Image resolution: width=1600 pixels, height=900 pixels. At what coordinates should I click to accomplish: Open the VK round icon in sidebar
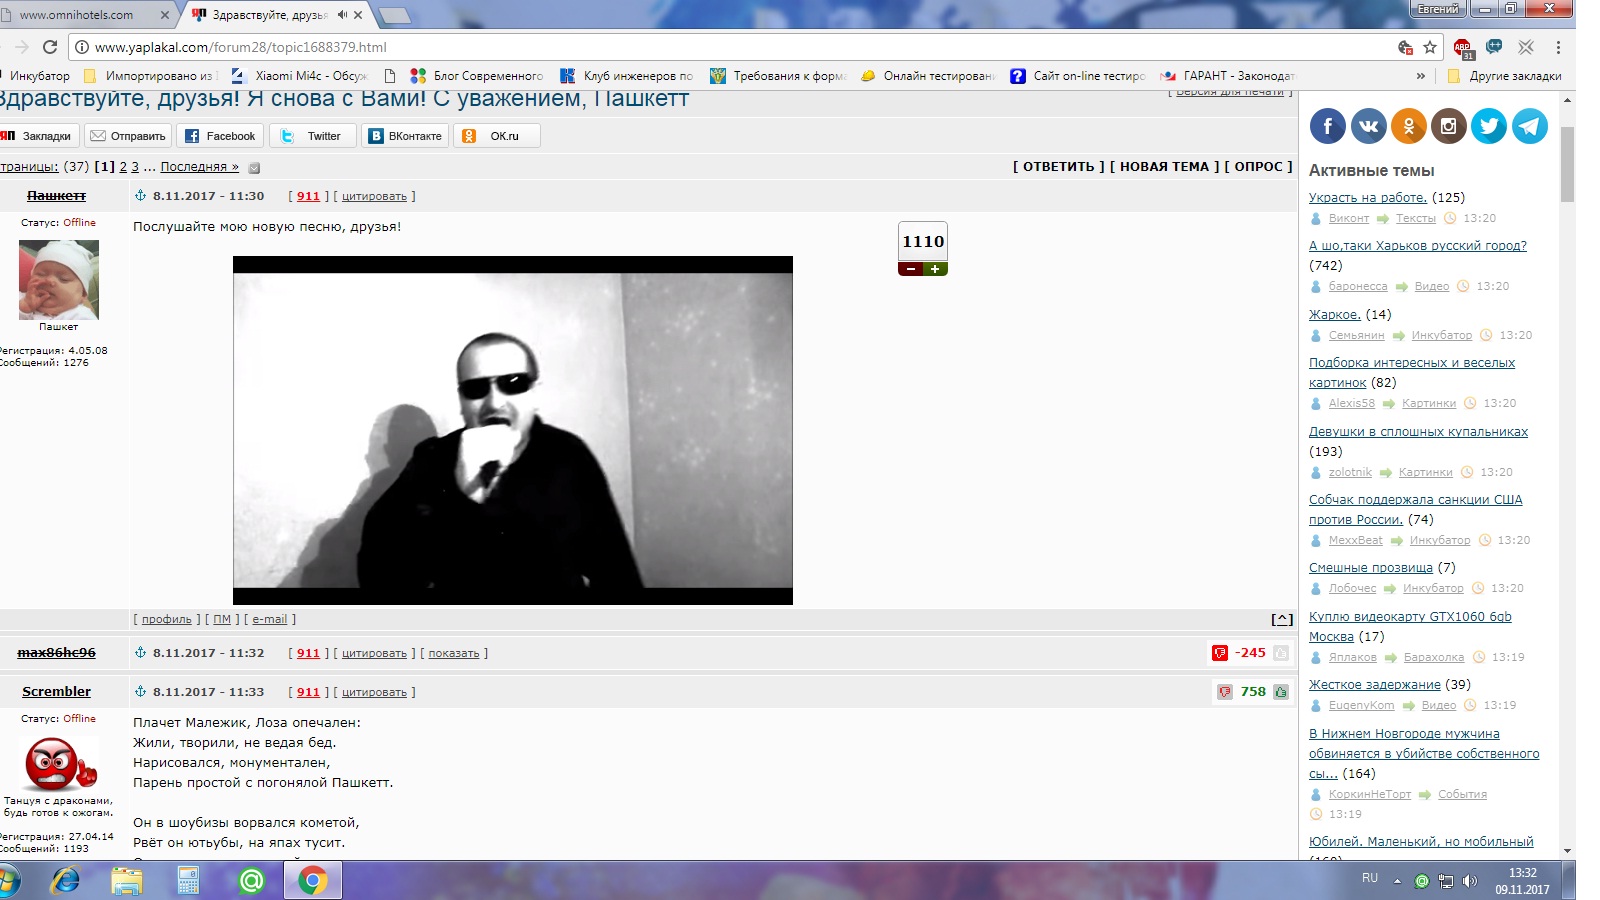coord(1369,126)
